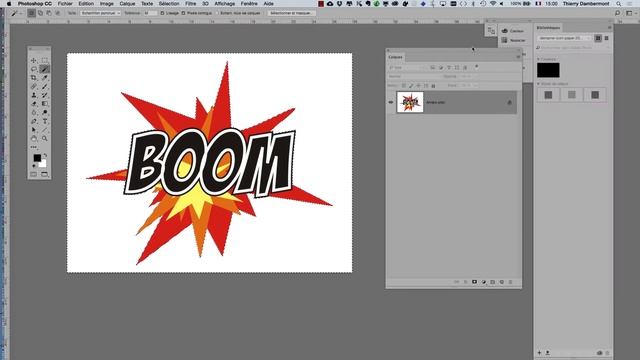640x360 pixels.
Task: Select the Bibliothèques panel tab
Action: tap(548, 28)
